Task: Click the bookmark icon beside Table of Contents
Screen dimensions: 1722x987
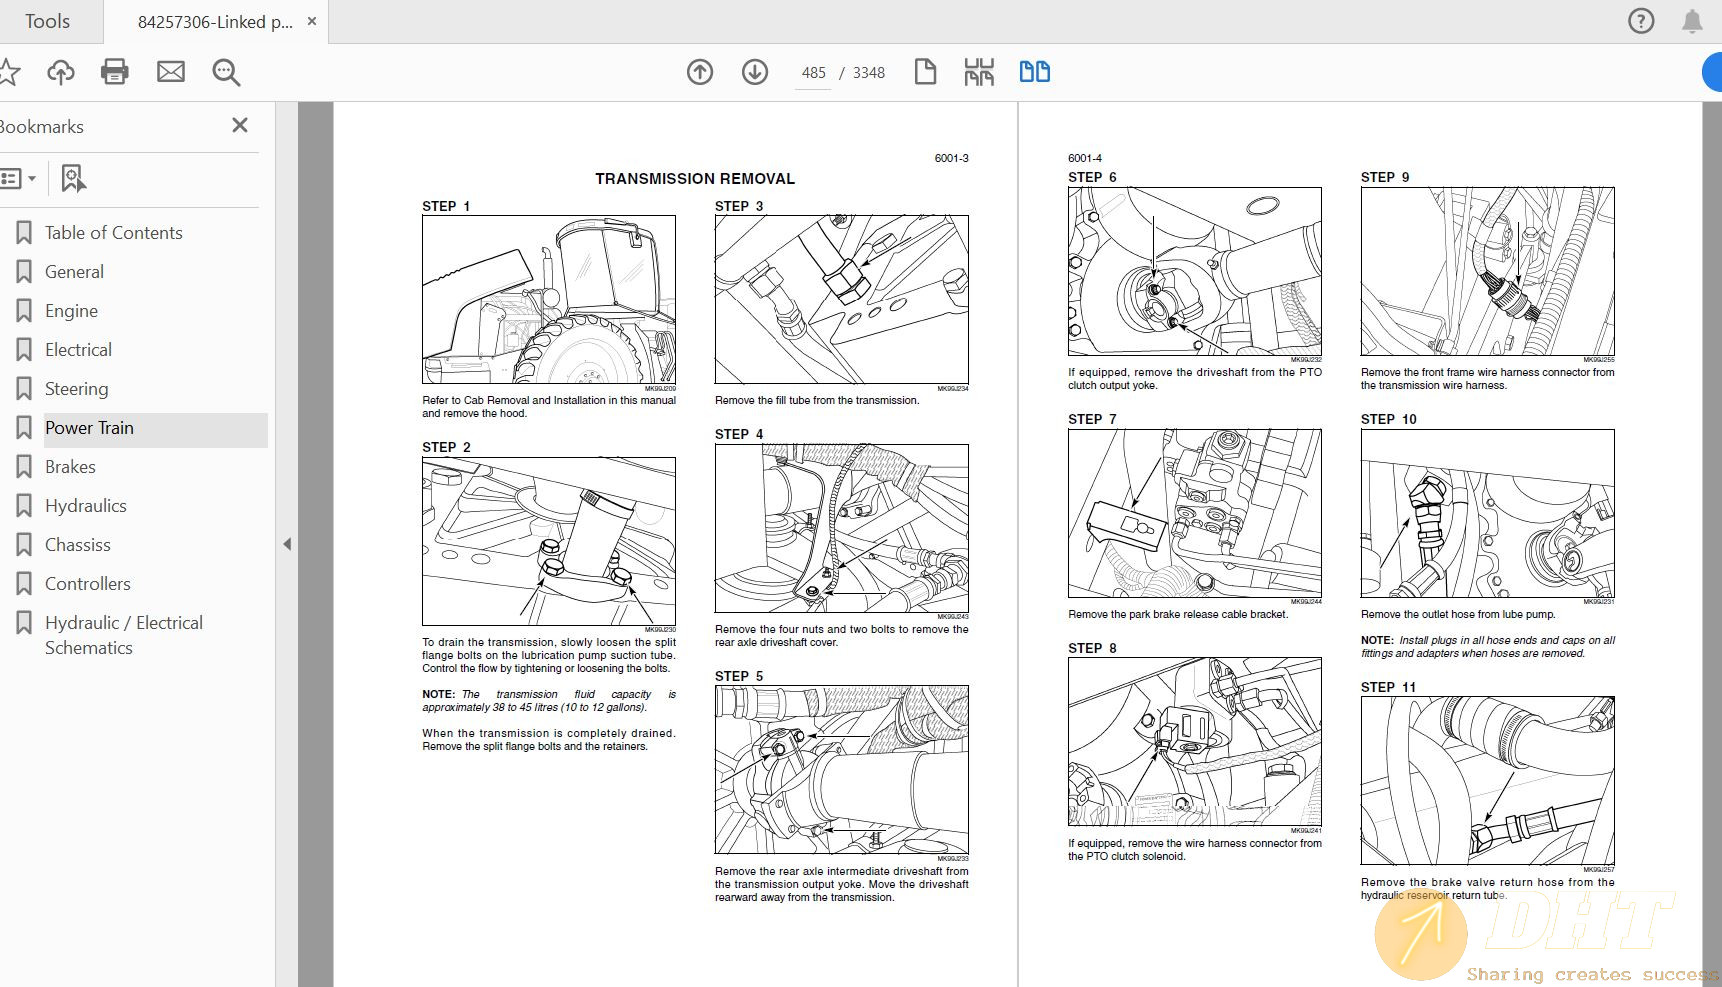Action: (24, 233)
